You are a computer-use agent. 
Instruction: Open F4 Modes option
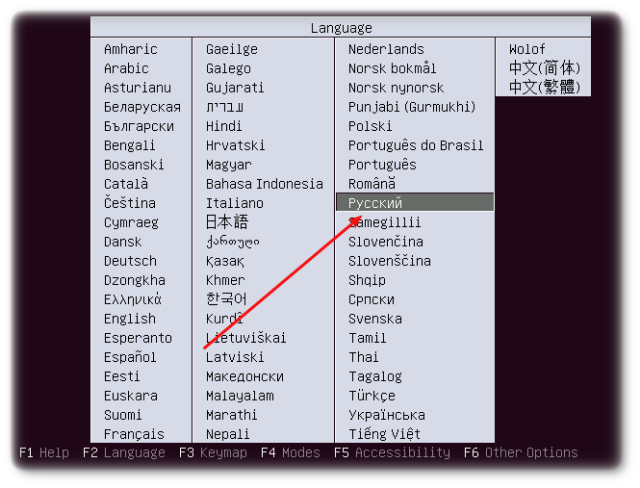click(x=290, y=453)
